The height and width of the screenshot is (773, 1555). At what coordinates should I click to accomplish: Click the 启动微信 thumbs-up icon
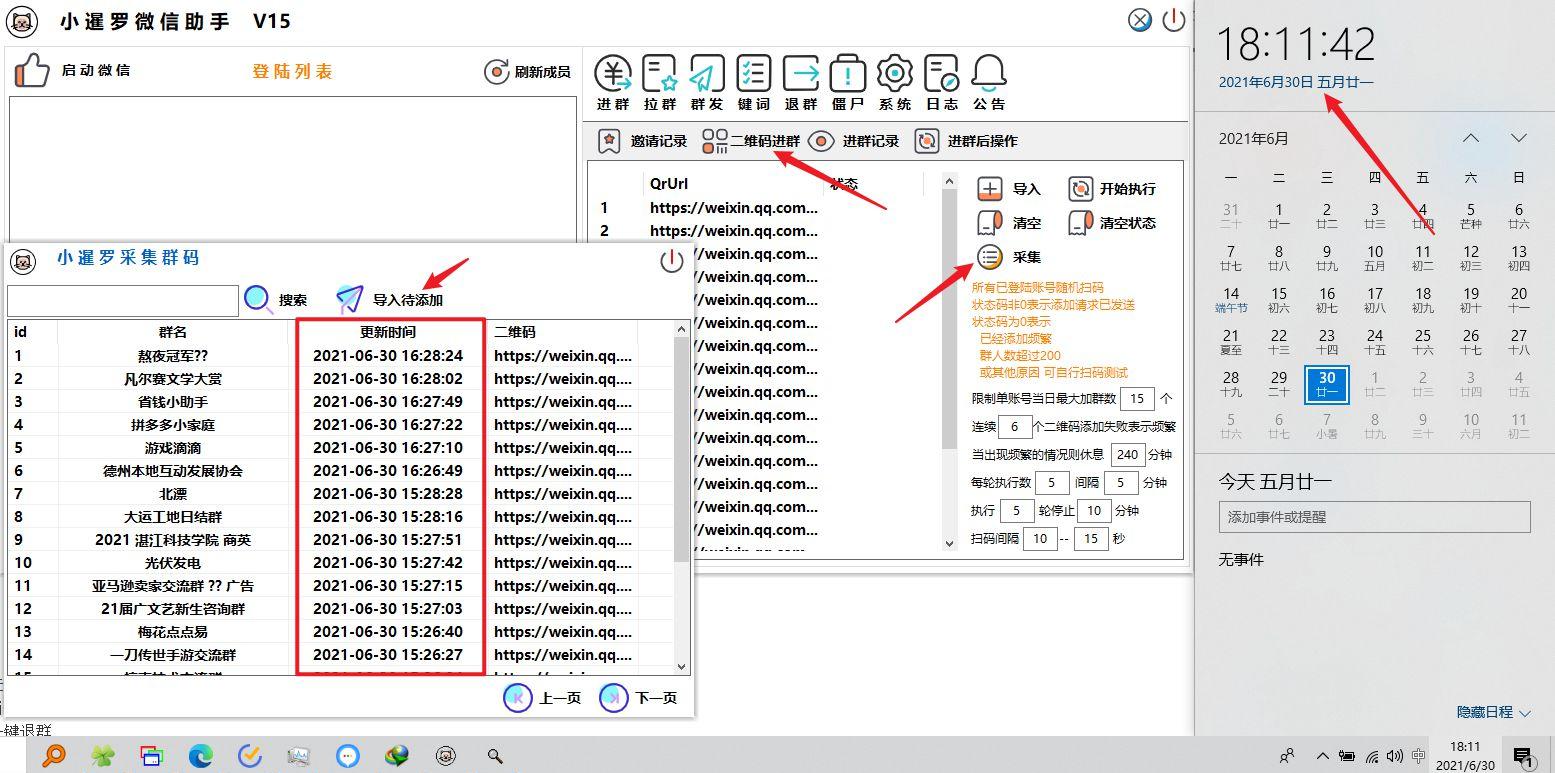[x=32, y=70]
